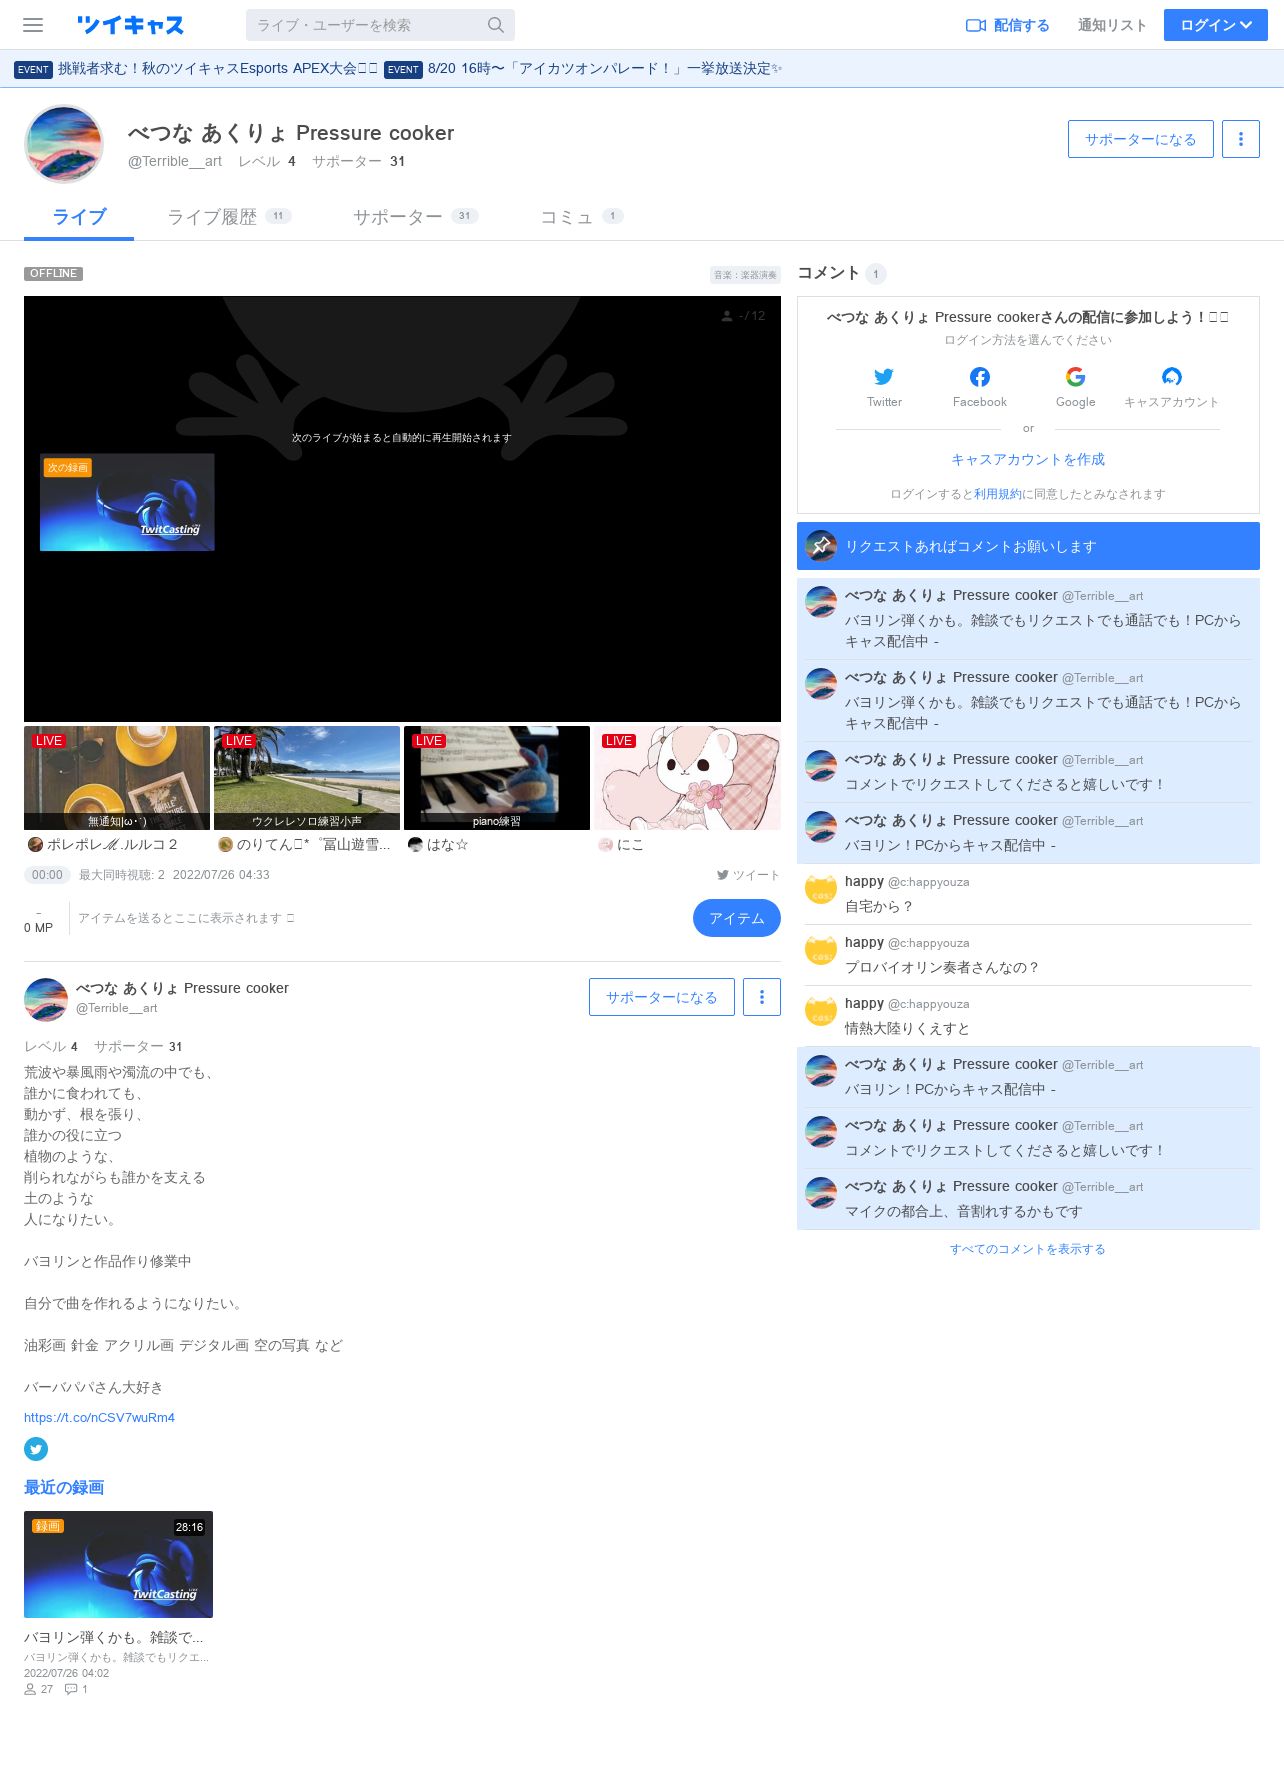Click viewer count icon in player
This screenshot has width=1284, height=1781.
(x=727, y=316)
